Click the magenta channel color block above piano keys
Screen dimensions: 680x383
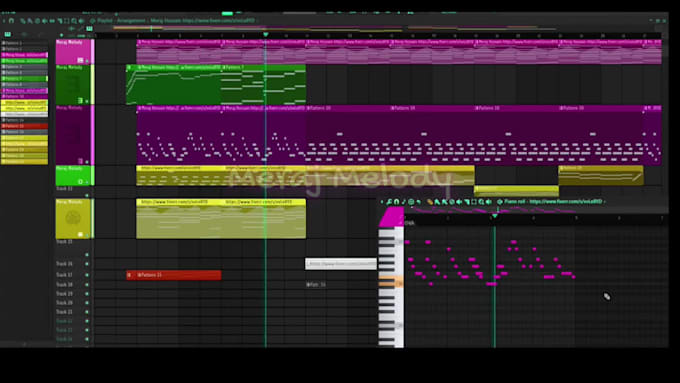click(x=392, y=217)
